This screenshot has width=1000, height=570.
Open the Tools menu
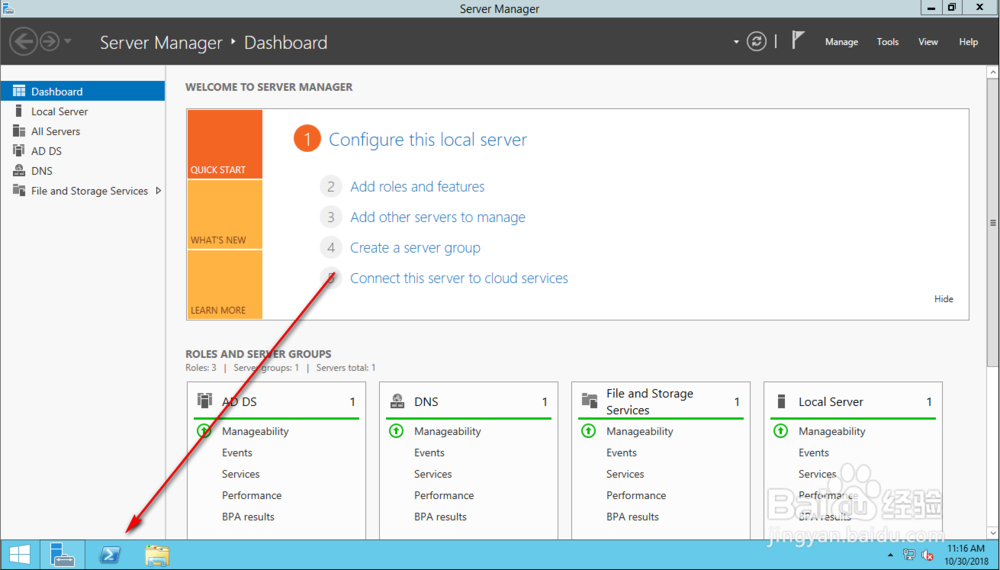pos(887,42)
